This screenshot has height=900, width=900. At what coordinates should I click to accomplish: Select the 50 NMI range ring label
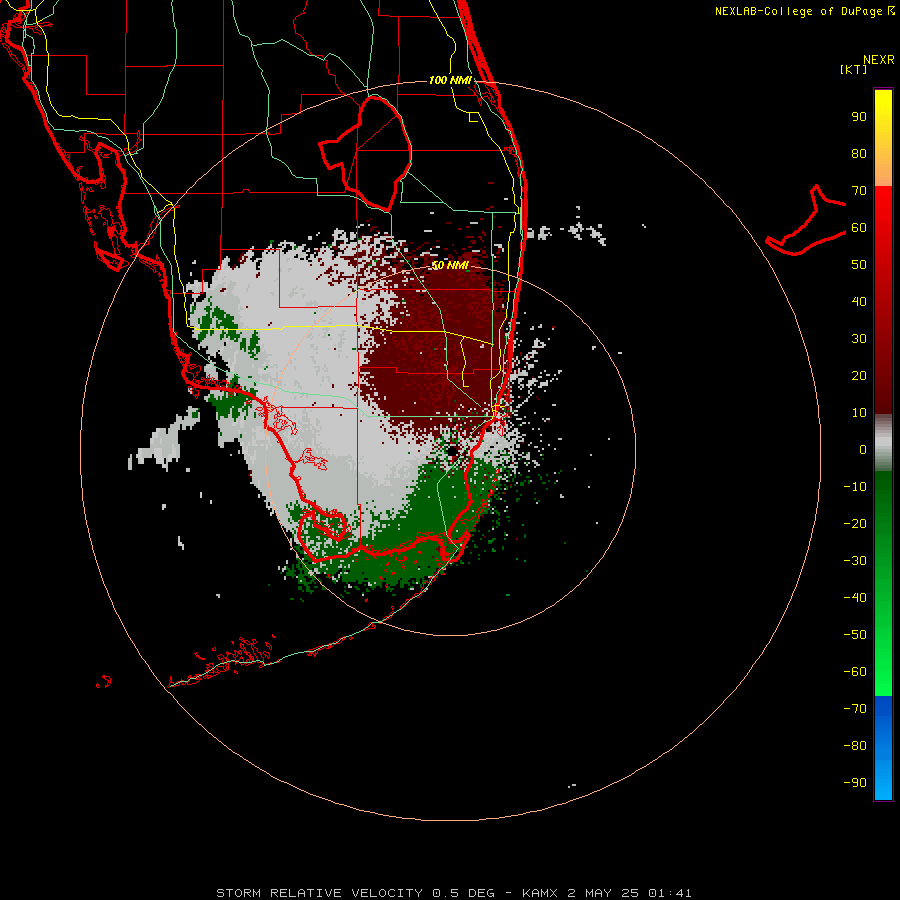[450, 265]
